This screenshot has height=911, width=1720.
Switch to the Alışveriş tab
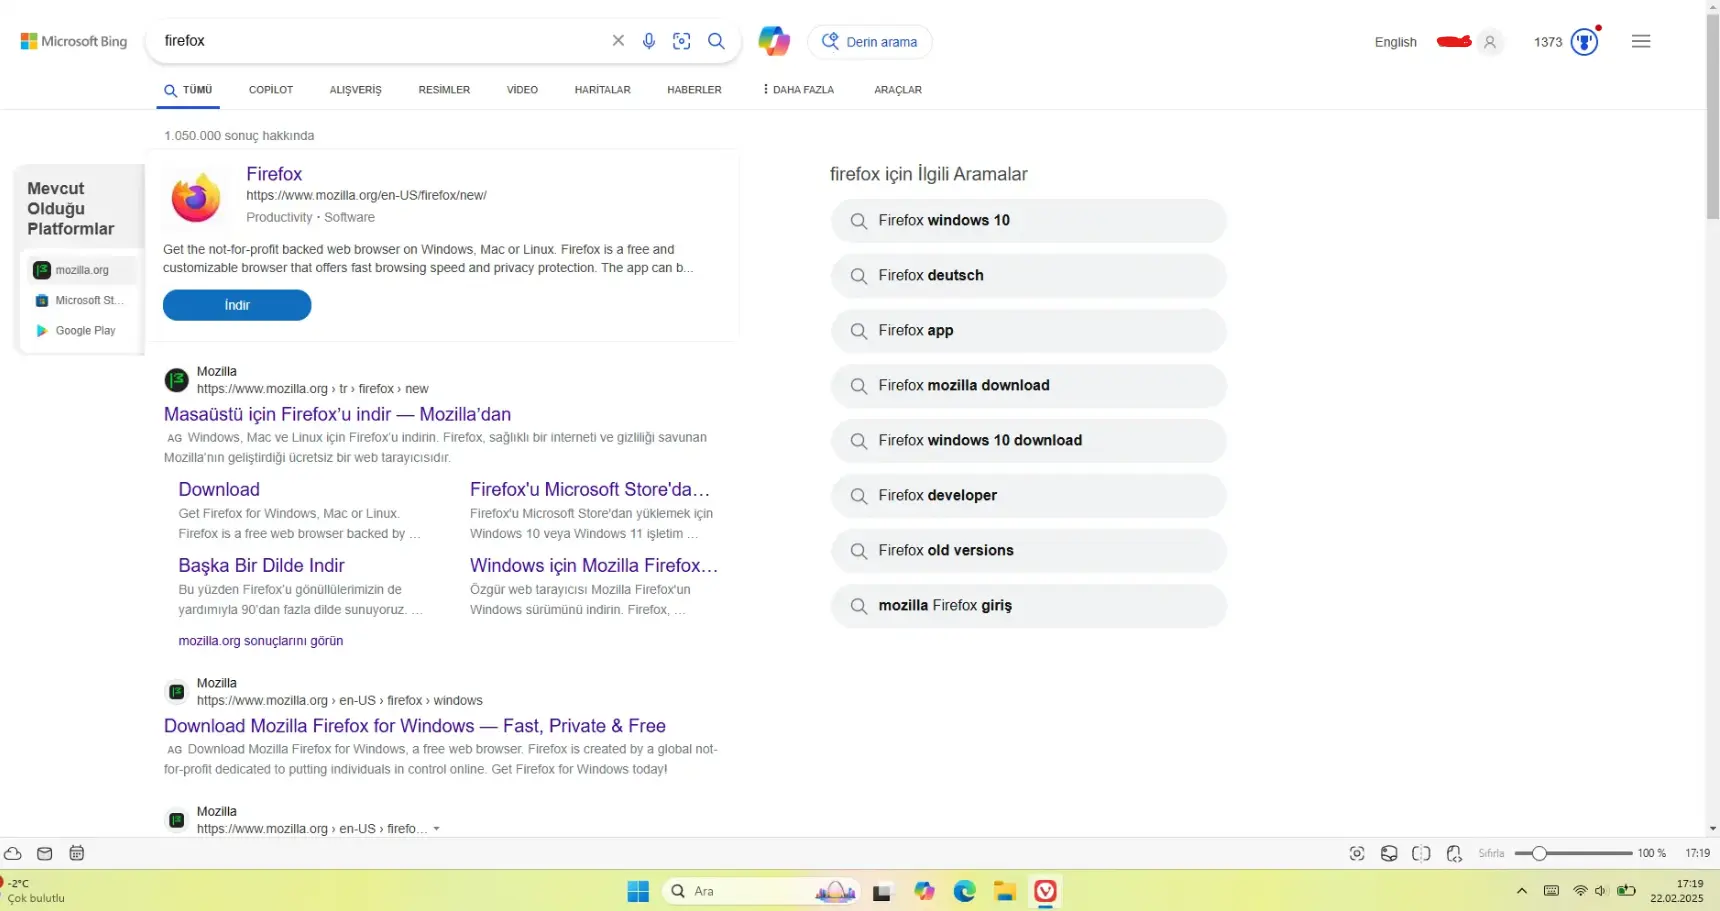point(356,90)
